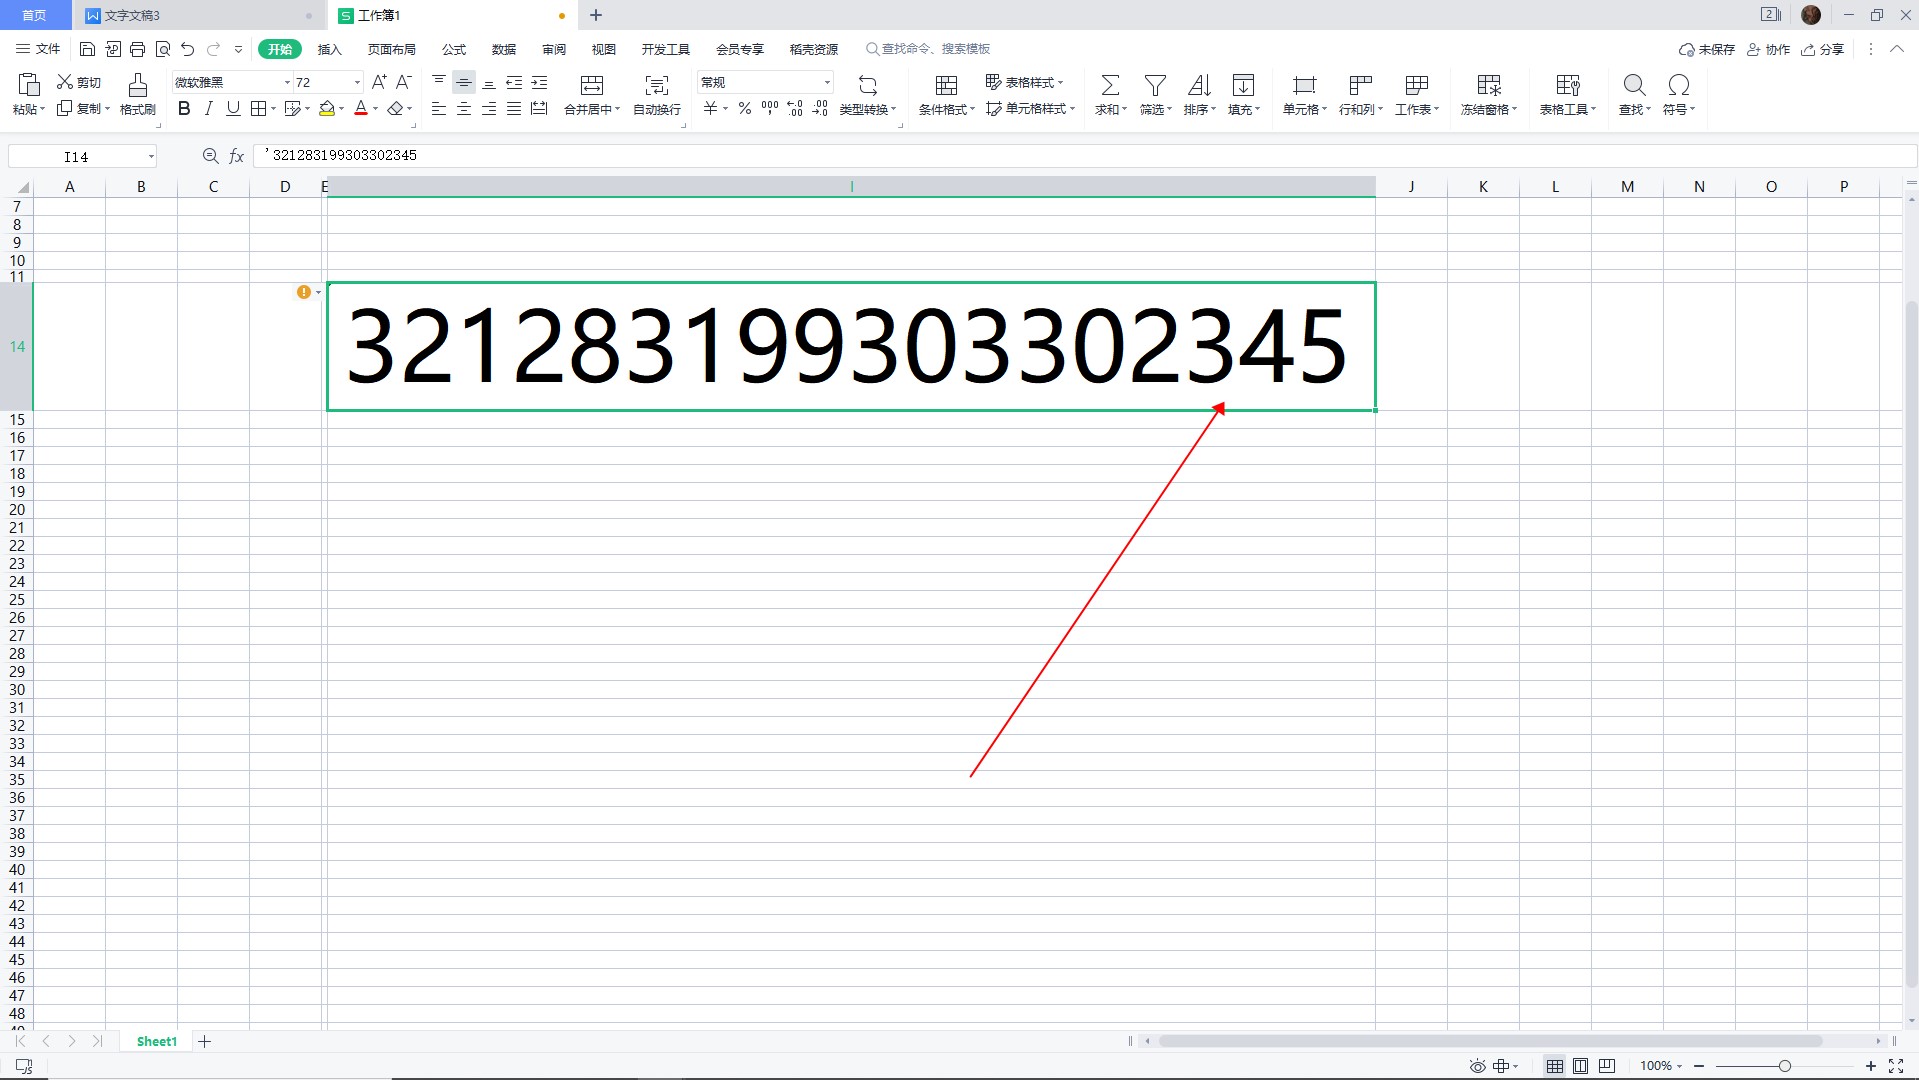
Task: Click the Wrap Text (自动换行) button
Action: pos(657,95)
